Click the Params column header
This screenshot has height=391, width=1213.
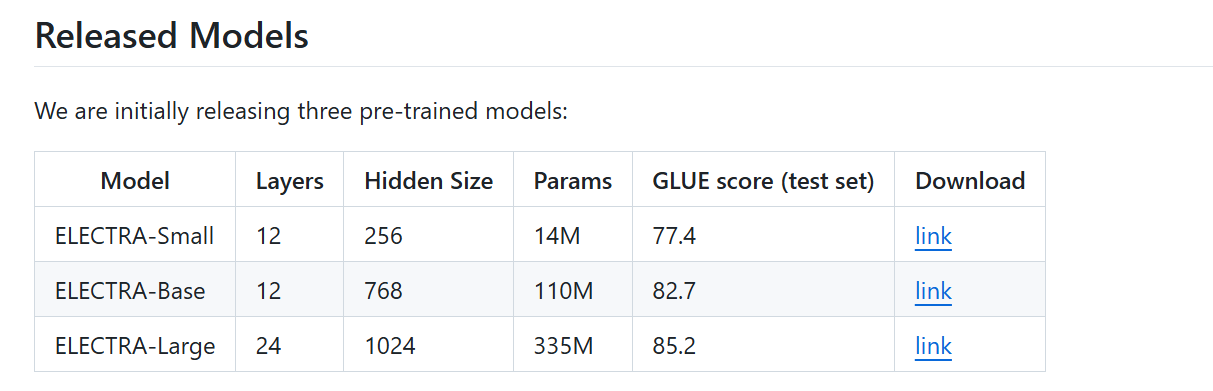tap(573, 181)
